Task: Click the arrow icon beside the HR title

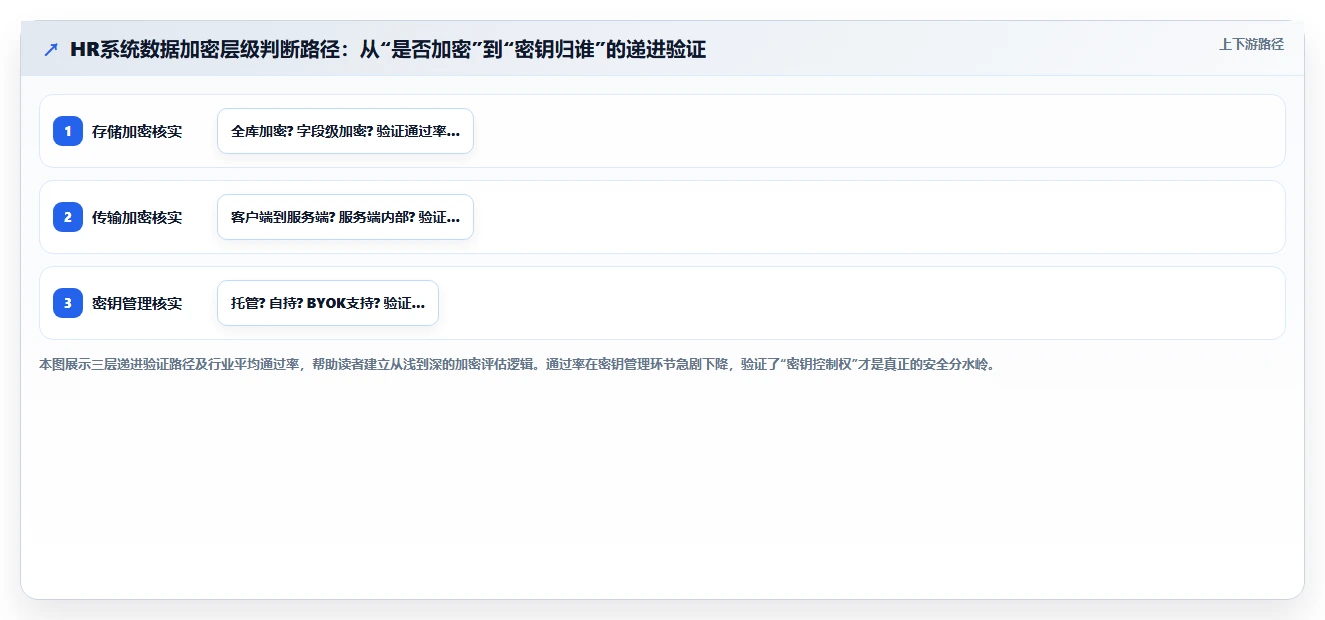Action: (x=51, y=49)
